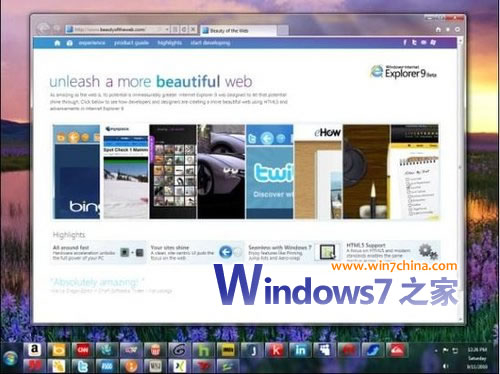Screen dimensions: 500x374
Task: Open the Bing demo thumbnail
Action: point(77,172)
